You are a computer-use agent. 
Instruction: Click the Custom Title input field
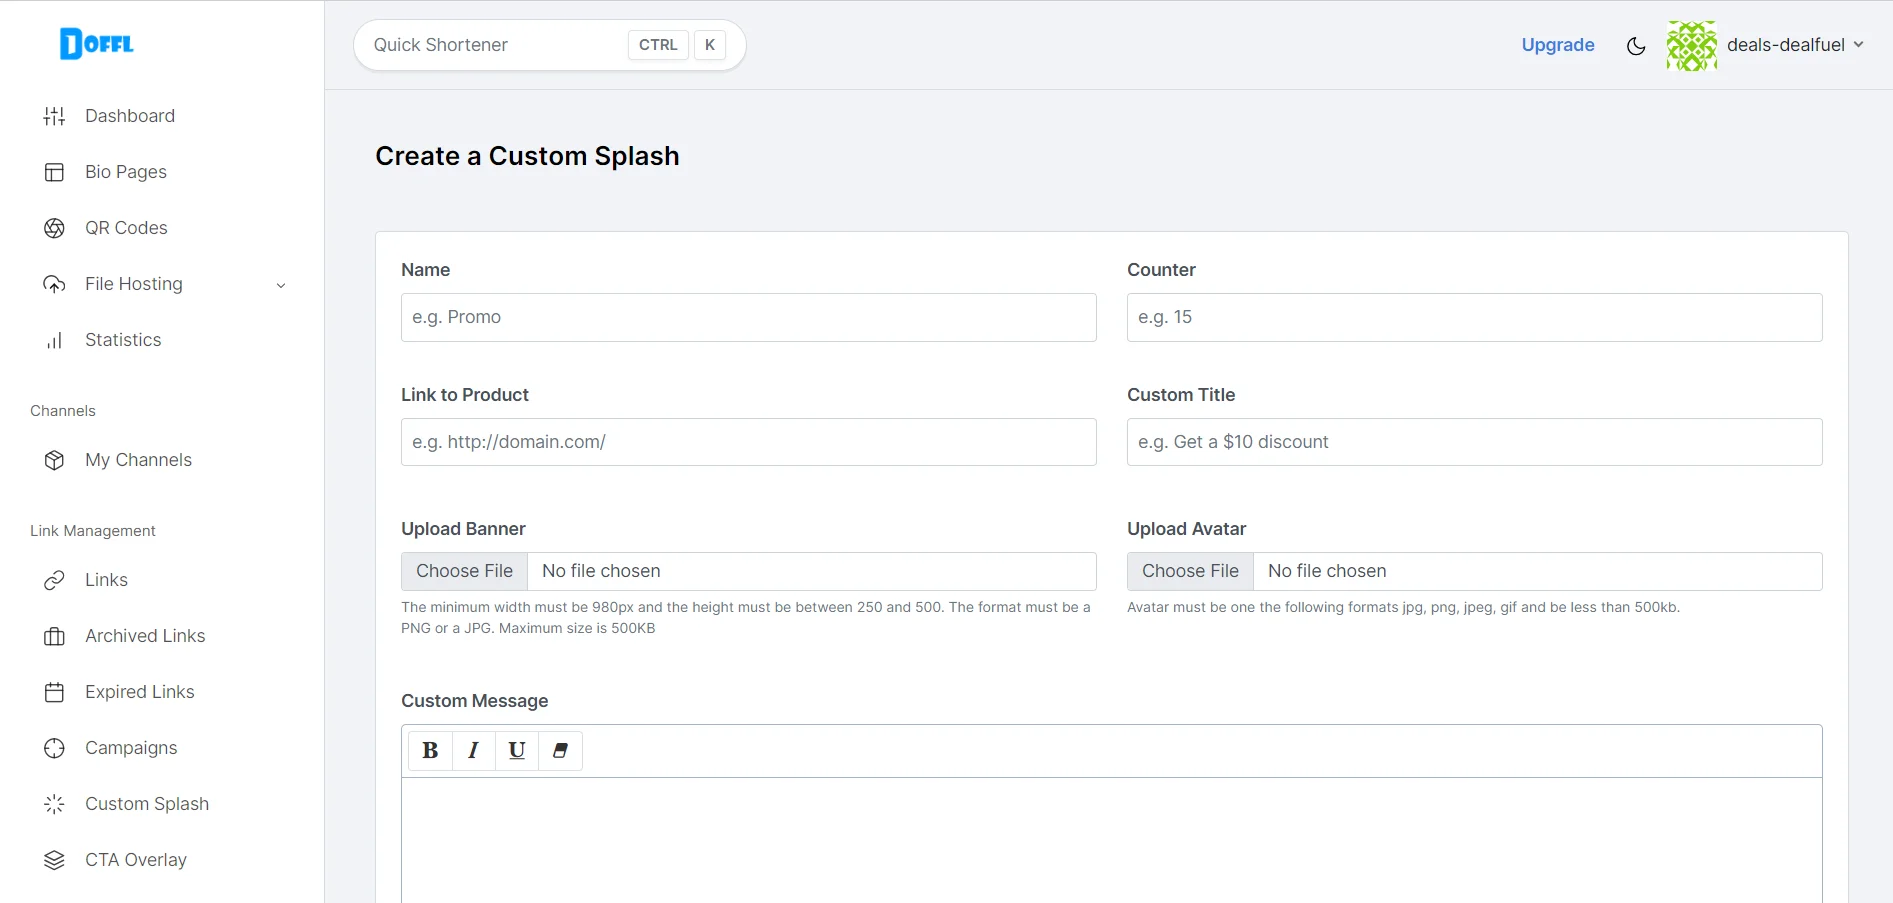(x=1475, y=442)
